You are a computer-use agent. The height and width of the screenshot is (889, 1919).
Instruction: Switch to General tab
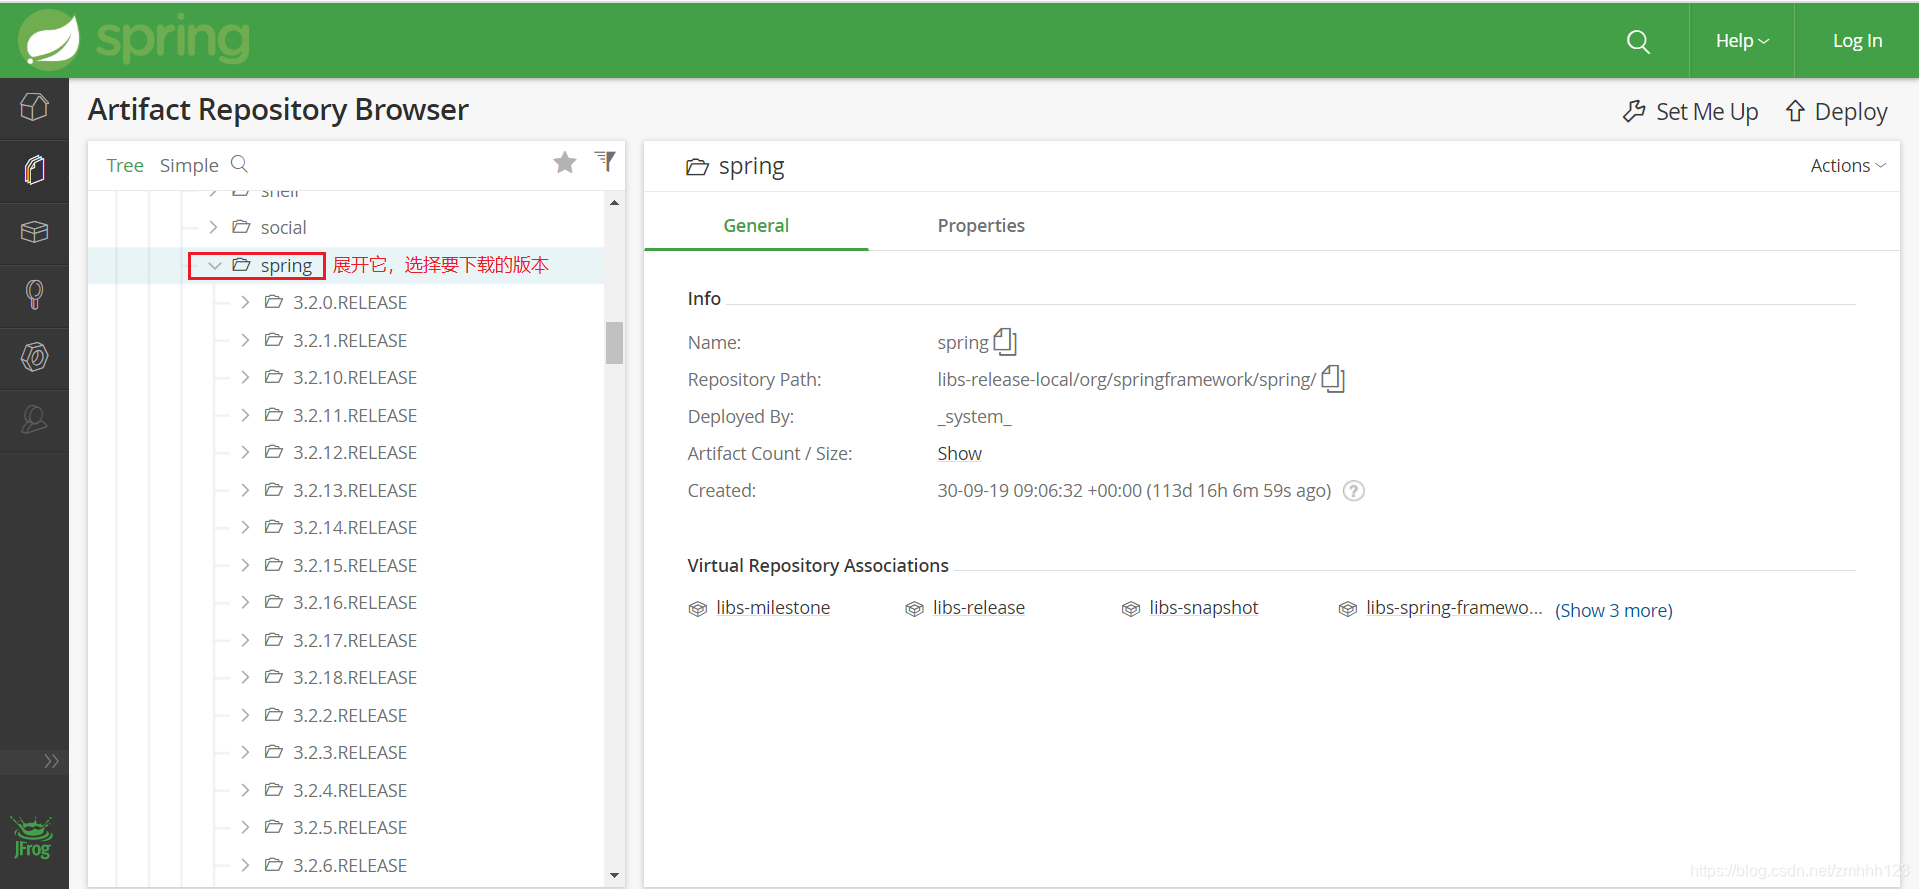point(756,225)
